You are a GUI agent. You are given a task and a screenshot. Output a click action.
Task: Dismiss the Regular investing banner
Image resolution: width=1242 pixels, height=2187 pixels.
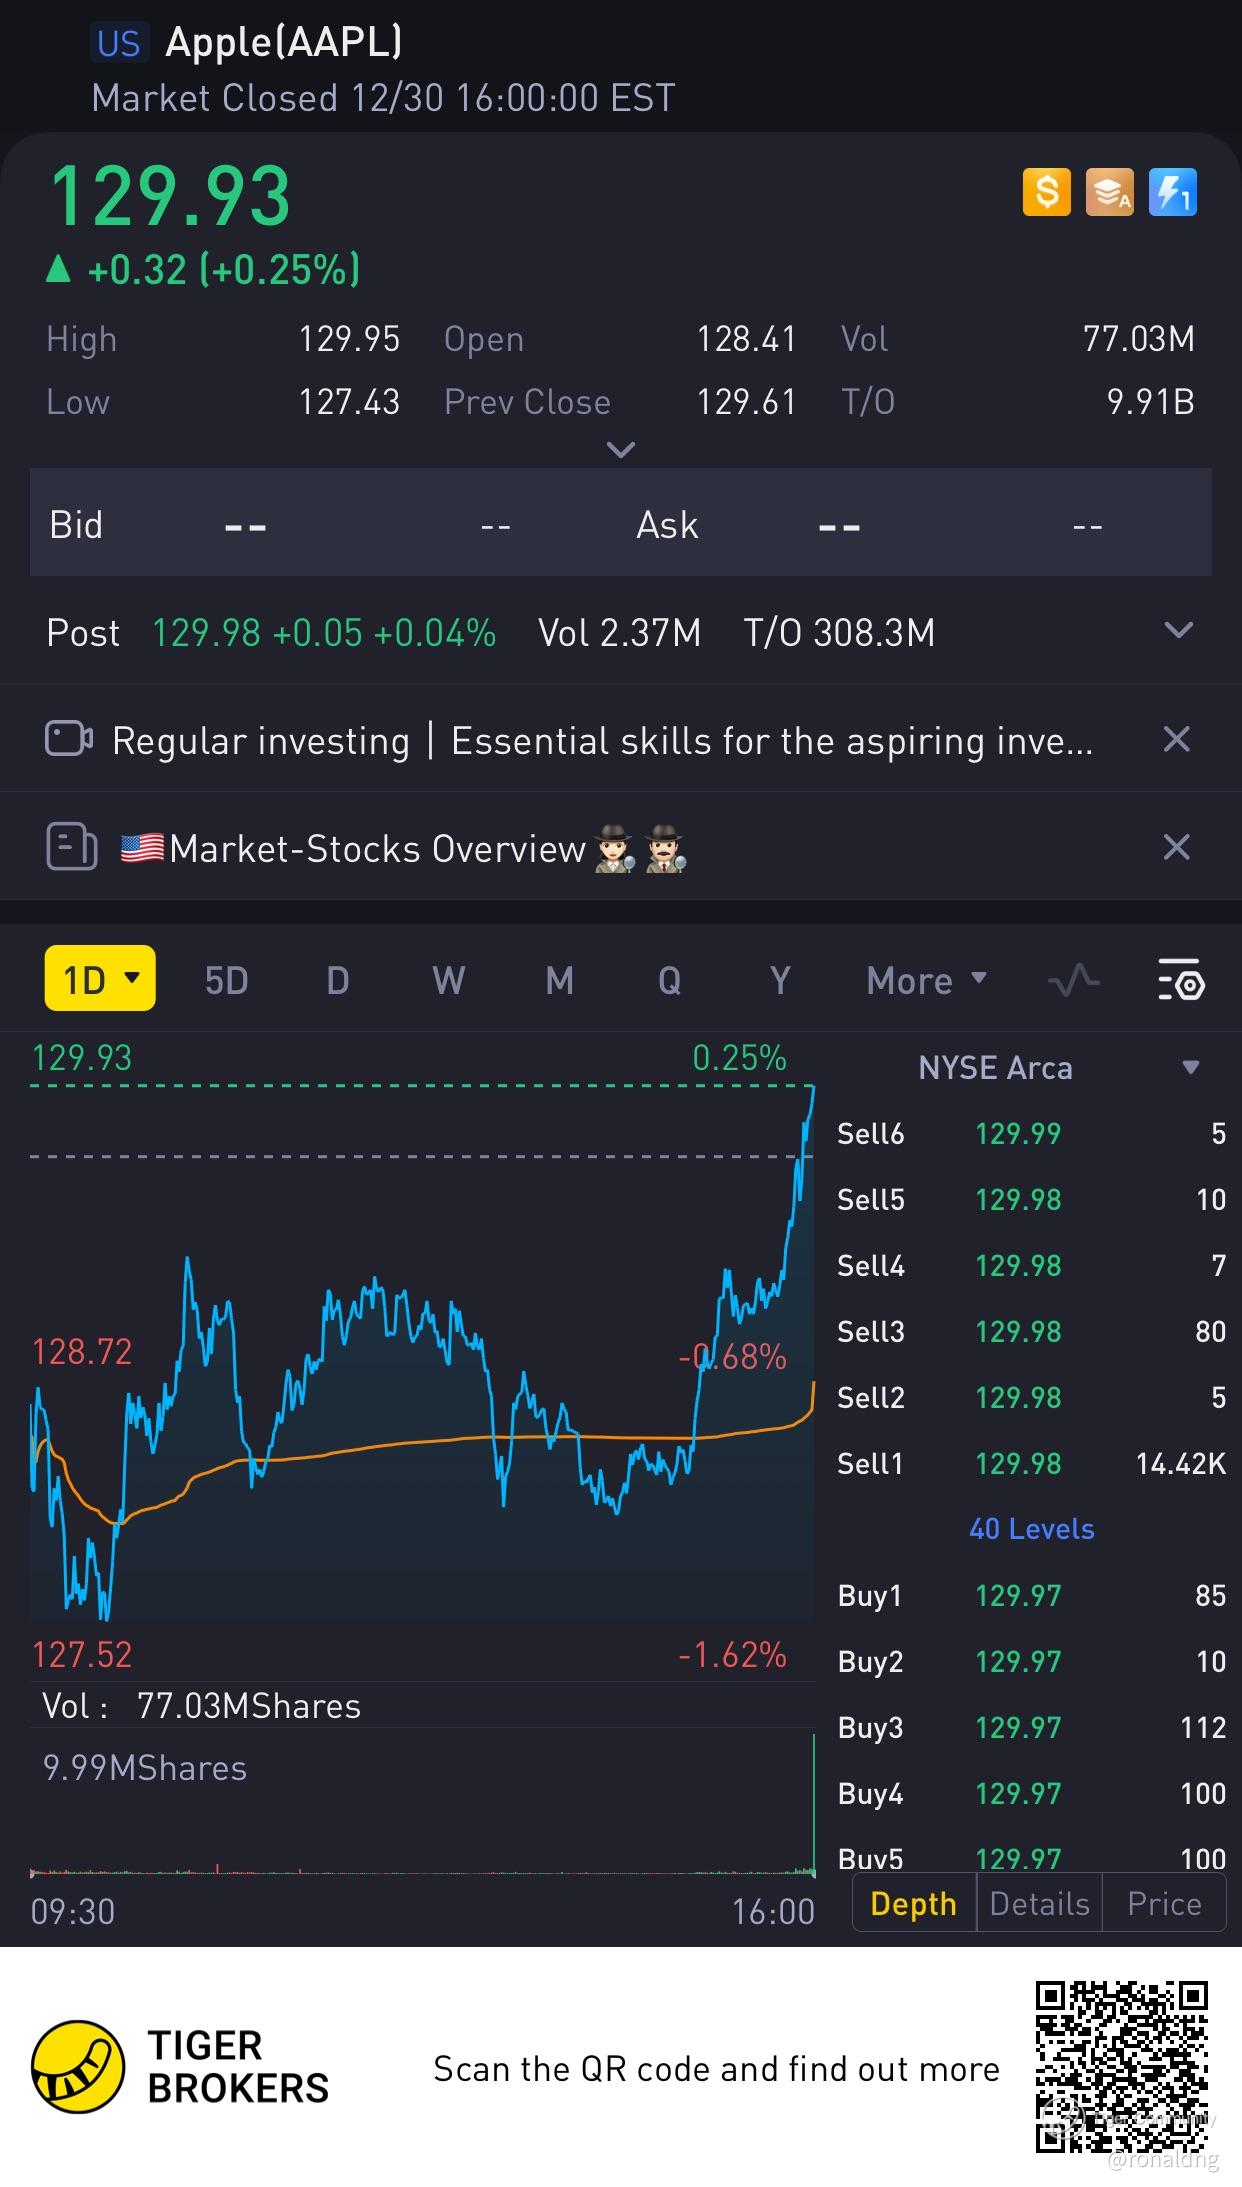point(1177,740)
